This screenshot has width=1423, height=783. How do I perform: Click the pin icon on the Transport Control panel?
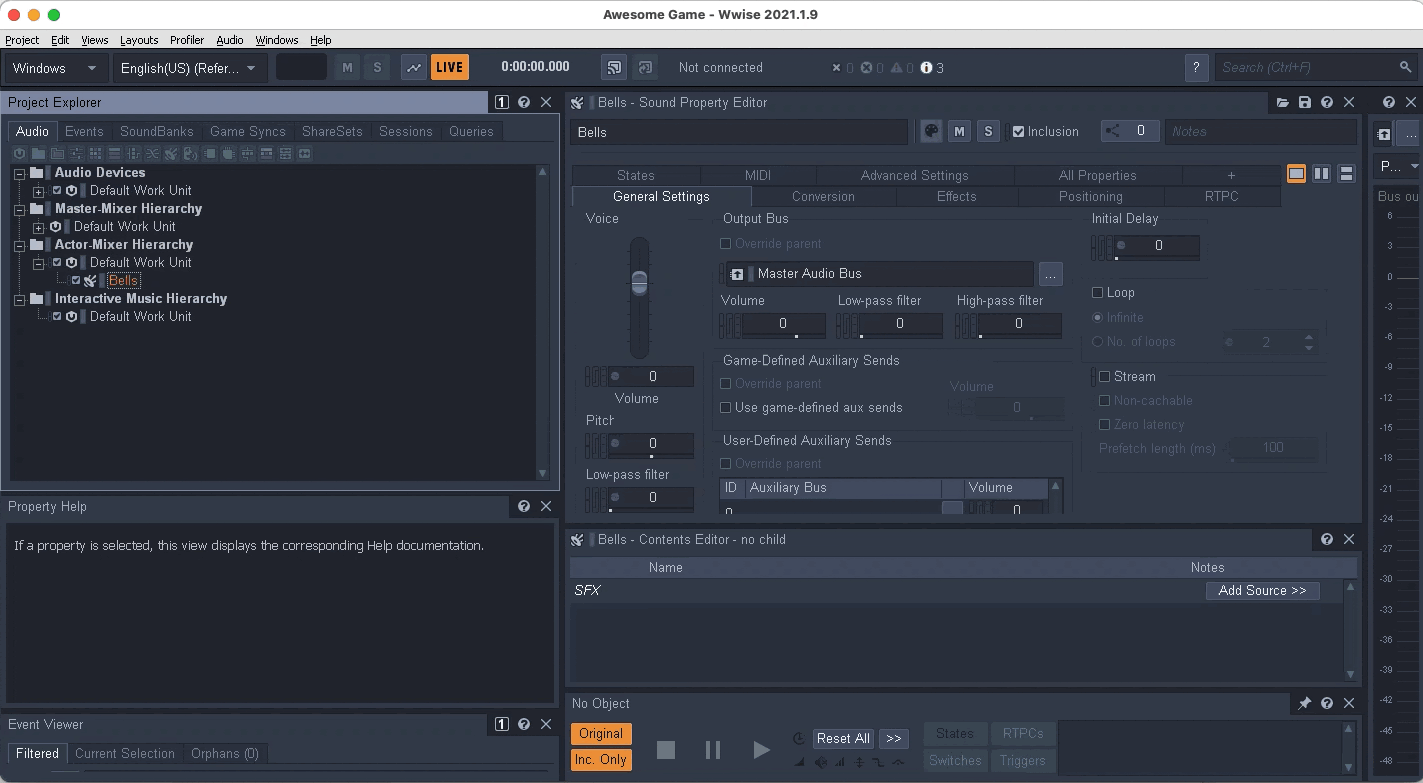[x=1304, y=703]
